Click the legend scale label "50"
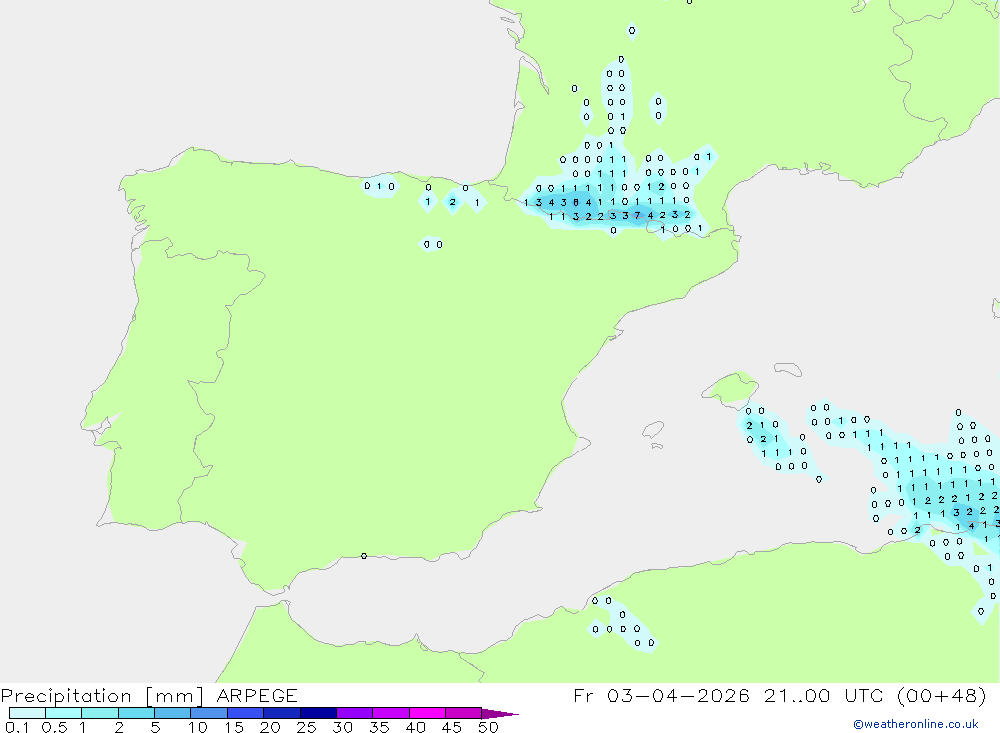 coord(488,727)
